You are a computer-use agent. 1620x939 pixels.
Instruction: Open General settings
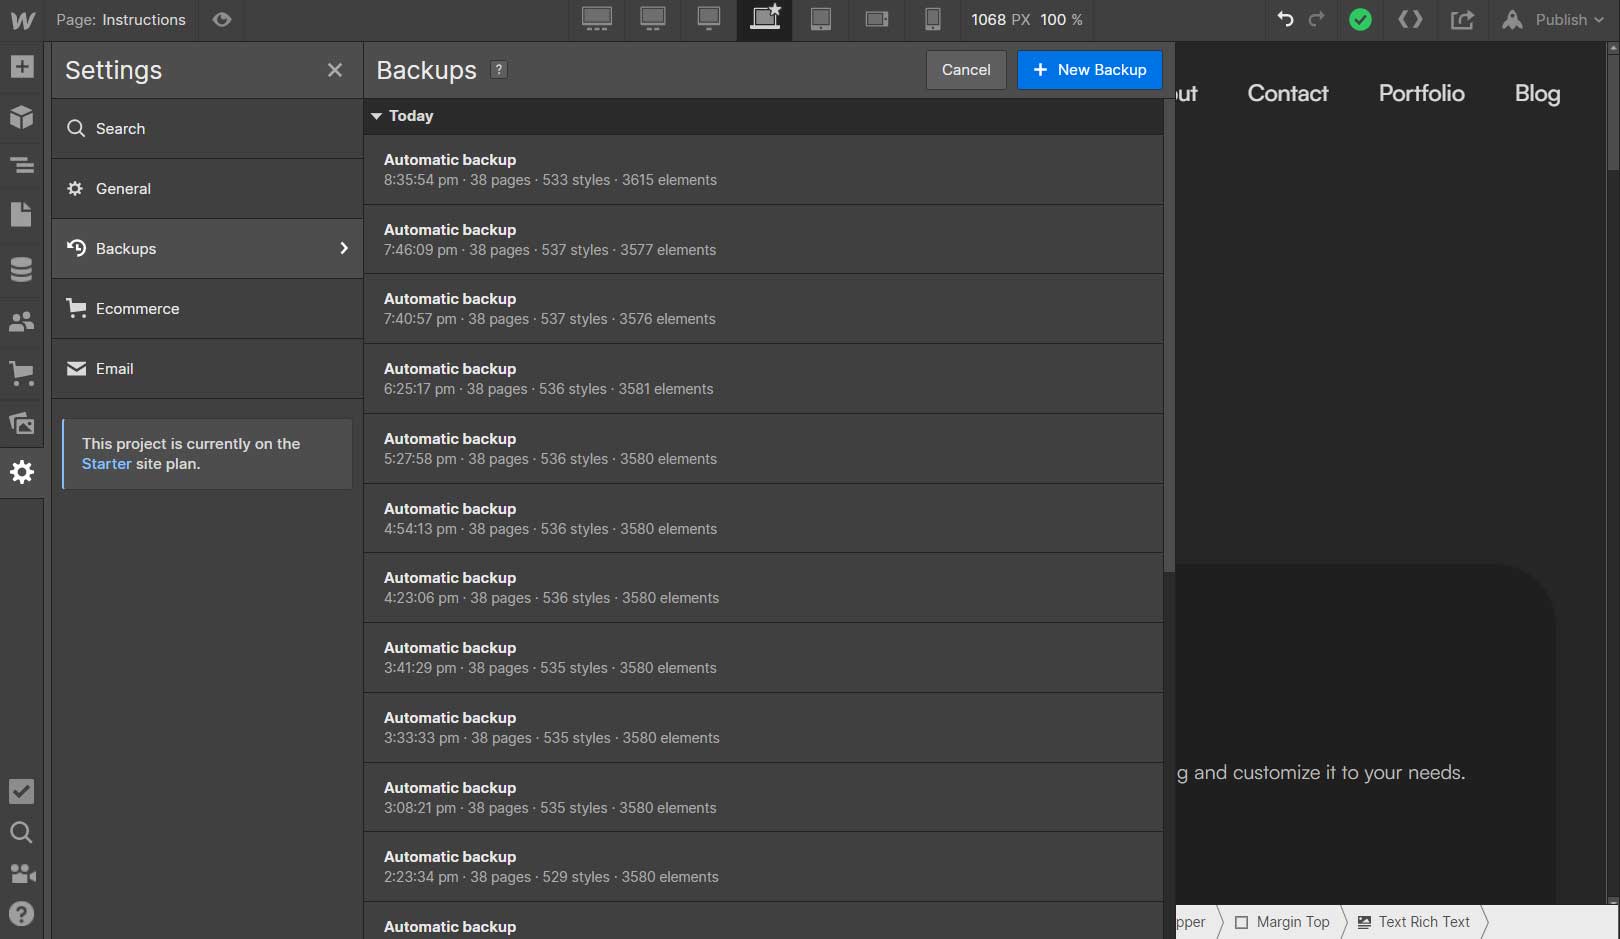207,188
